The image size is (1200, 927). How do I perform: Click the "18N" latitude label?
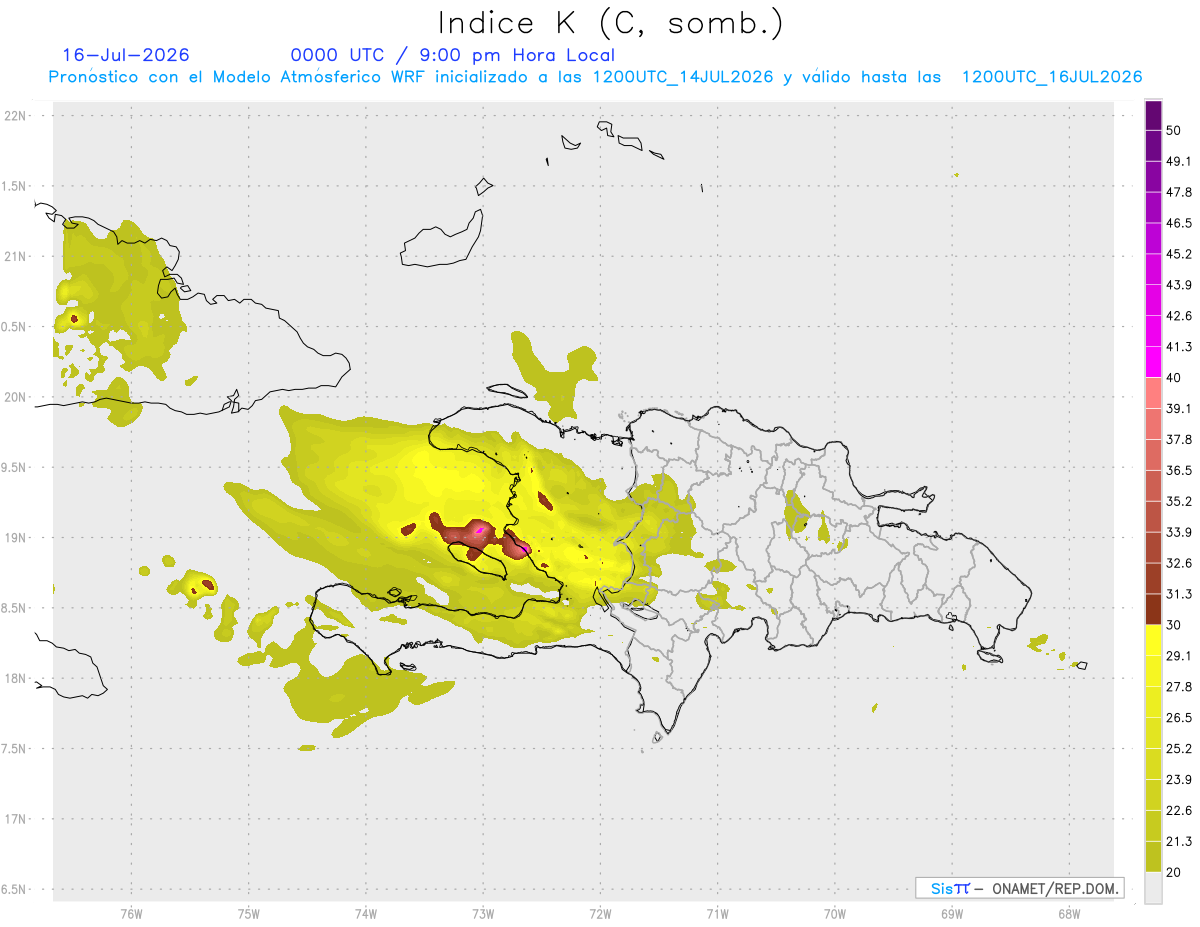16,678
